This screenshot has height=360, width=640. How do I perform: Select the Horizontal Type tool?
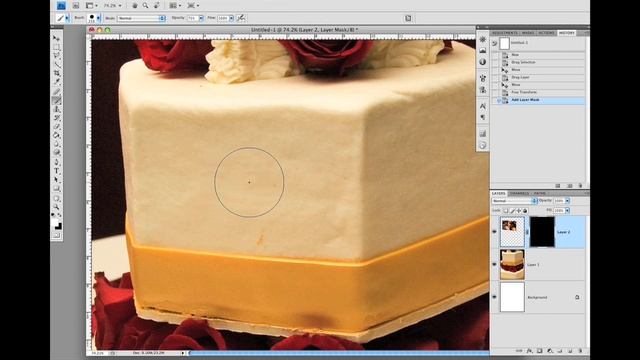click(x=57, y=171)
